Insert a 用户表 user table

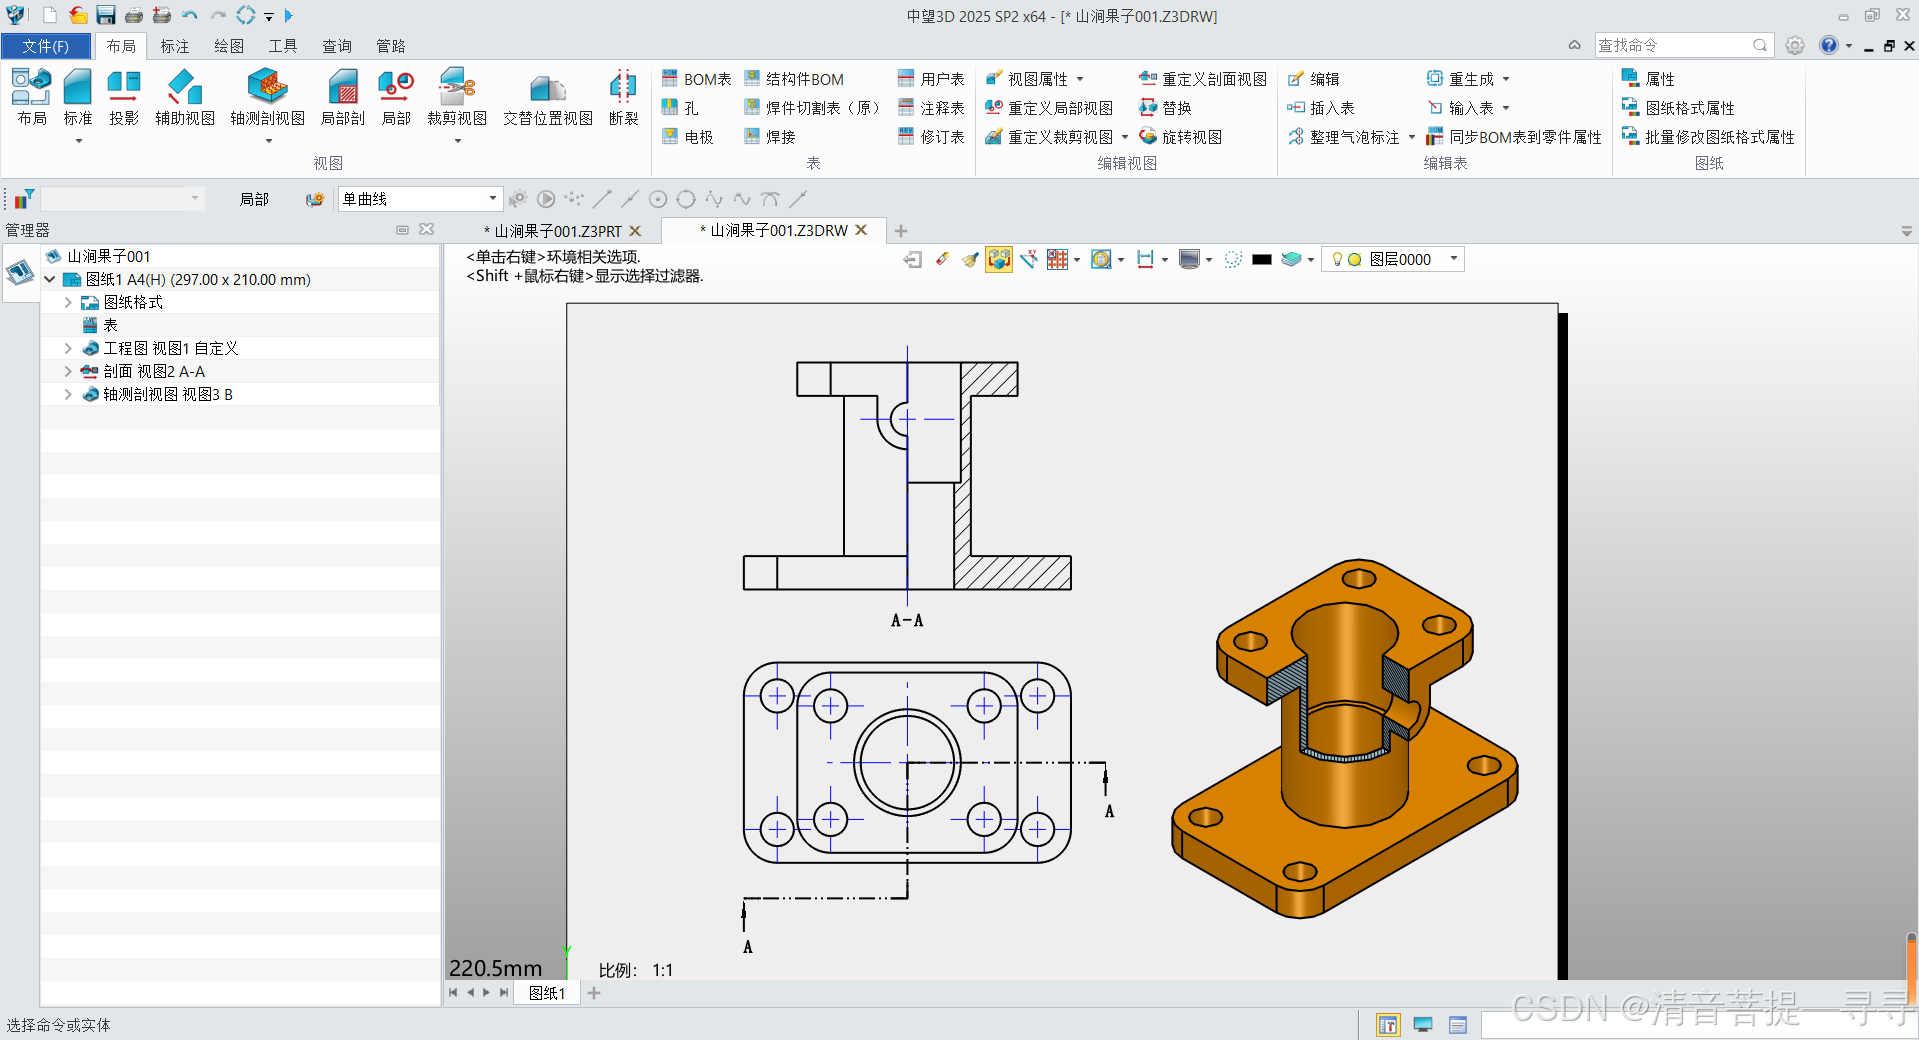tap(931, 79)
